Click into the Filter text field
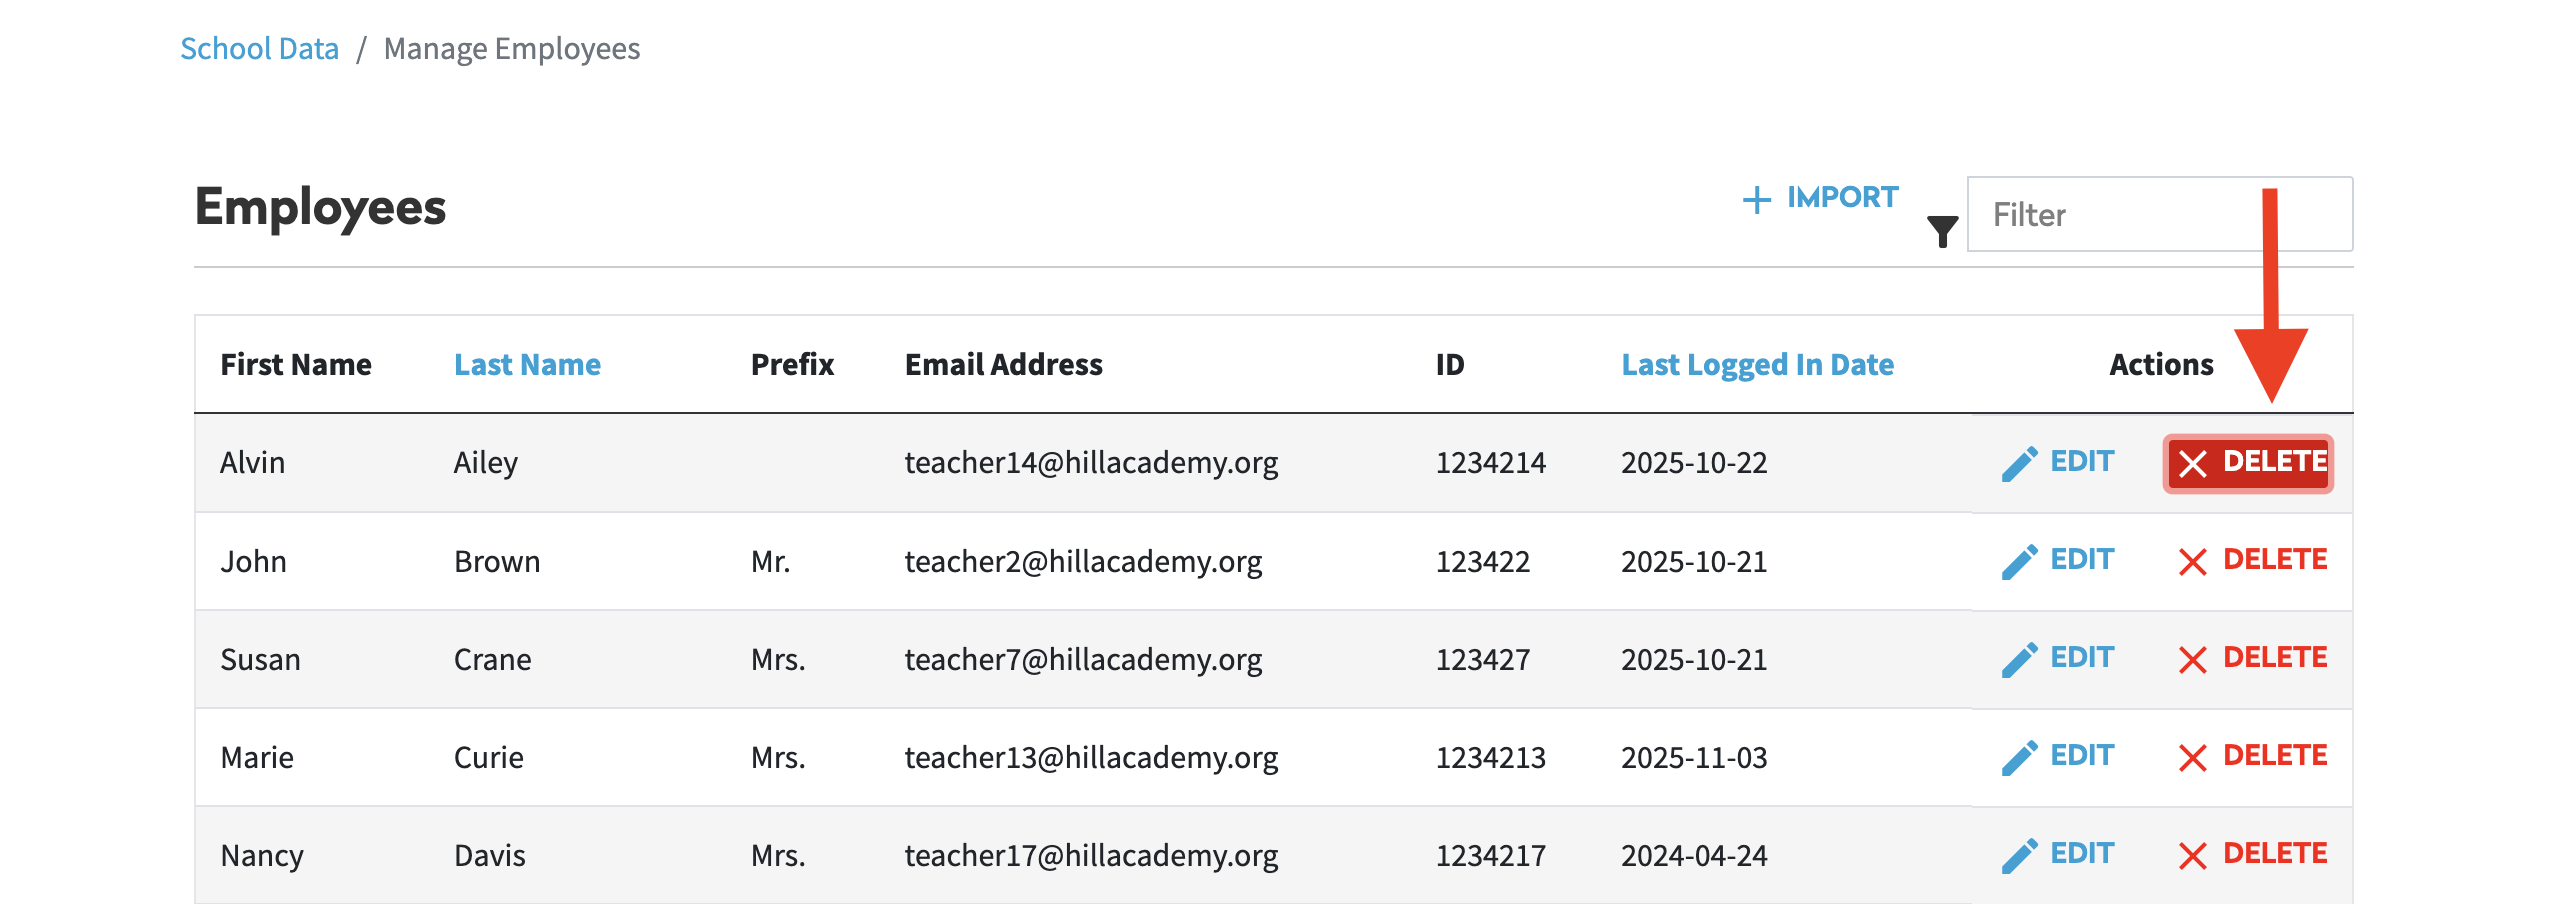 [2158, 215]
